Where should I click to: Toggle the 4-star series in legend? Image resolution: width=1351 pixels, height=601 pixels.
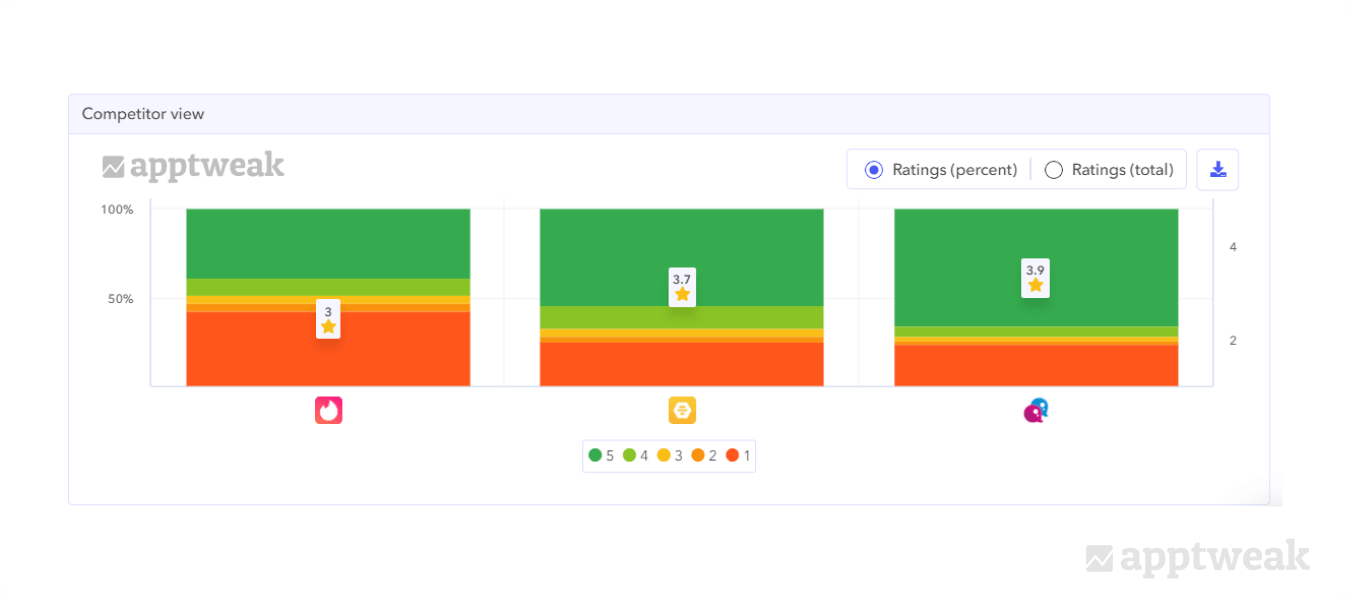click(635, 455)
